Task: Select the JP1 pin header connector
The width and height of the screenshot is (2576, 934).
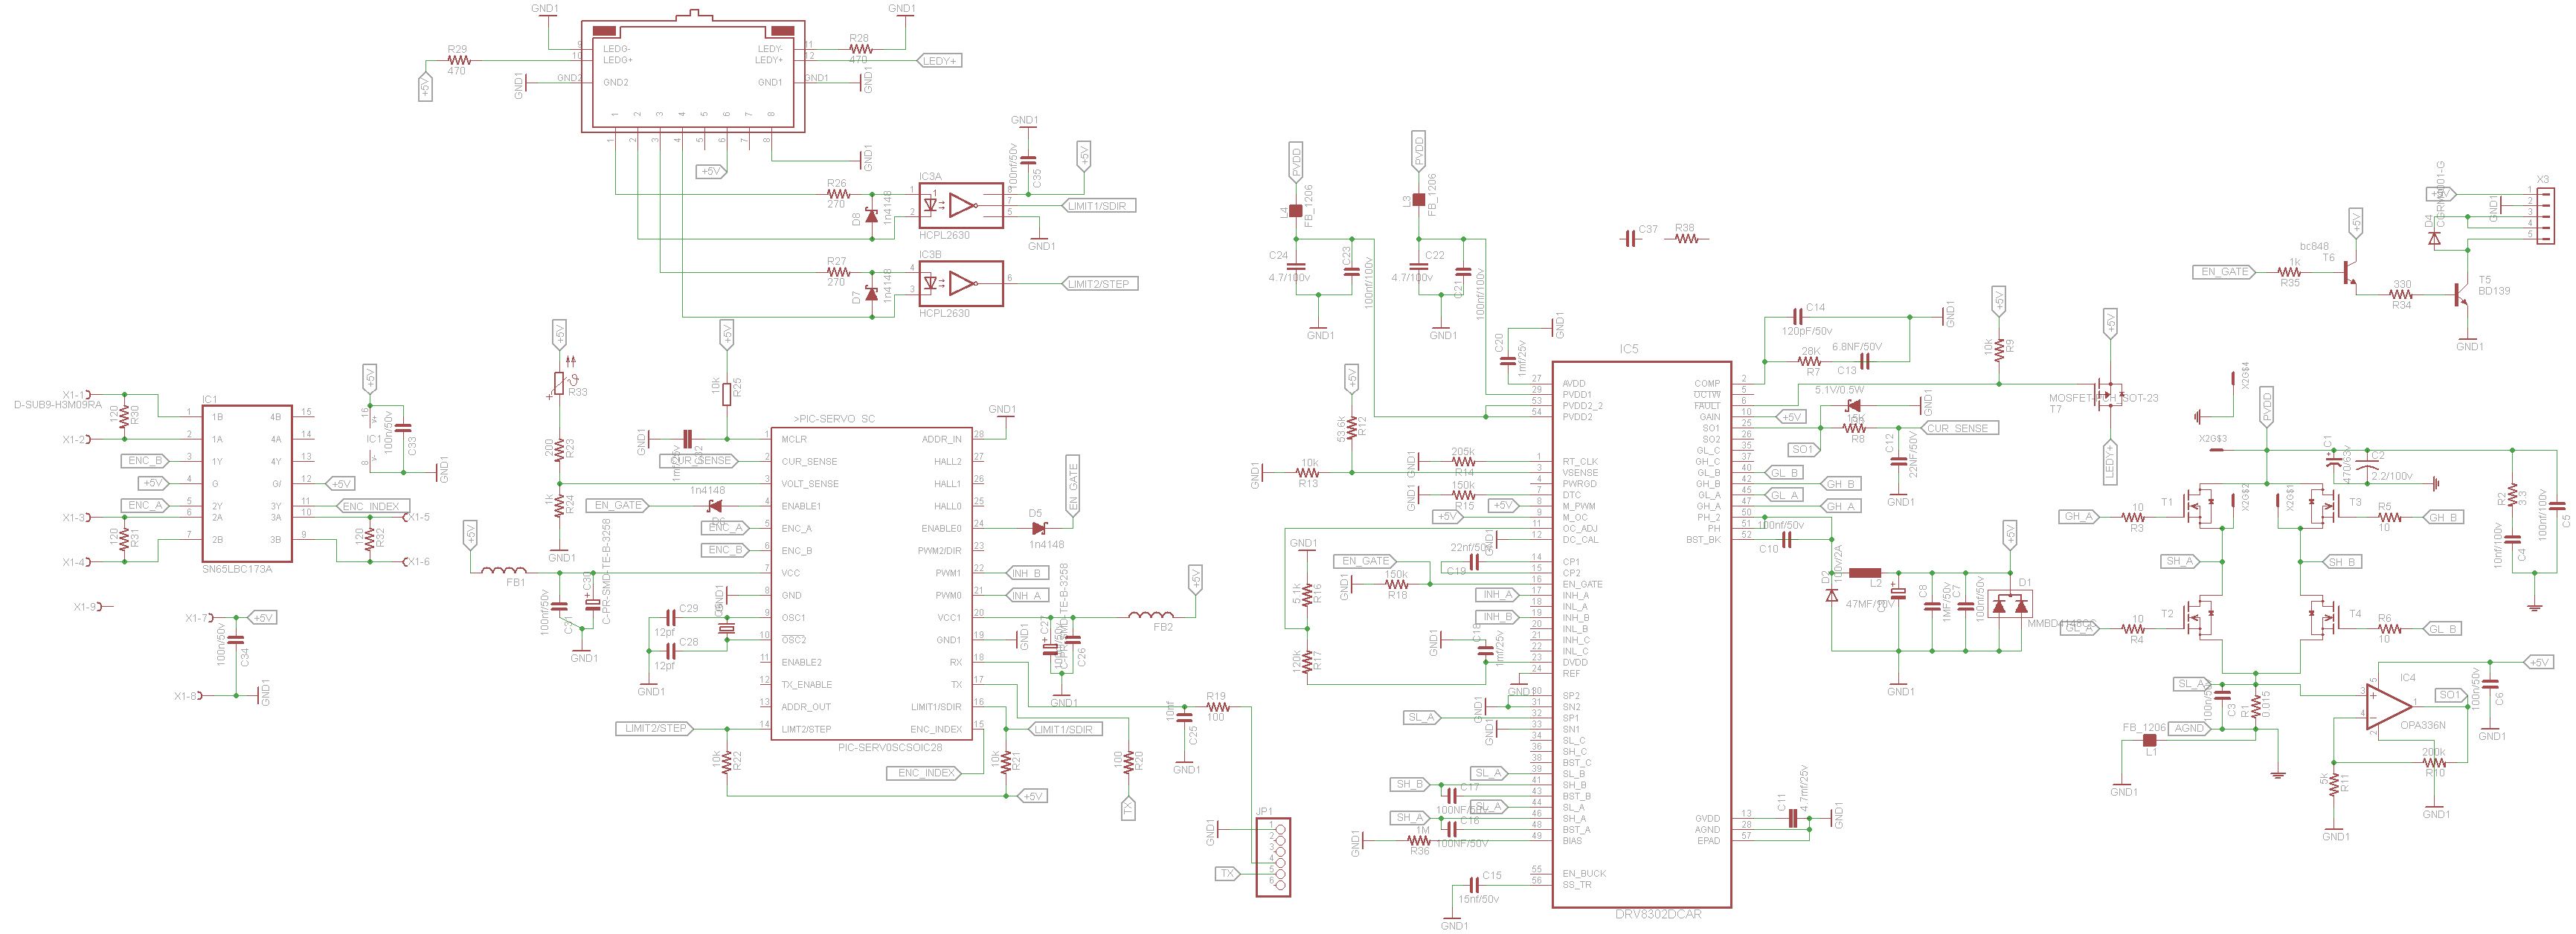Action: [1273, 857]
